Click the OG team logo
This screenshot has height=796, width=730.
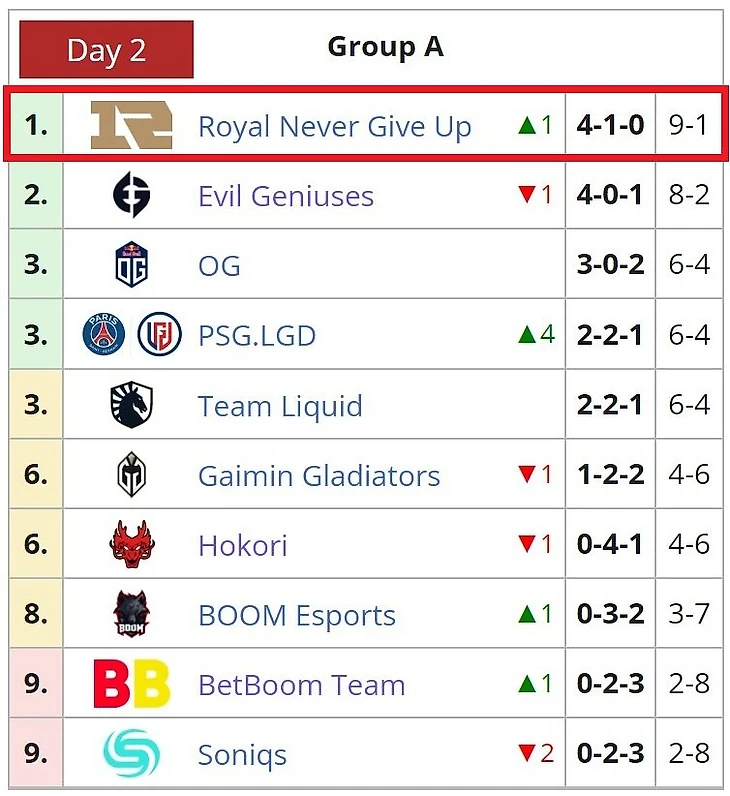tap(132, 265)
